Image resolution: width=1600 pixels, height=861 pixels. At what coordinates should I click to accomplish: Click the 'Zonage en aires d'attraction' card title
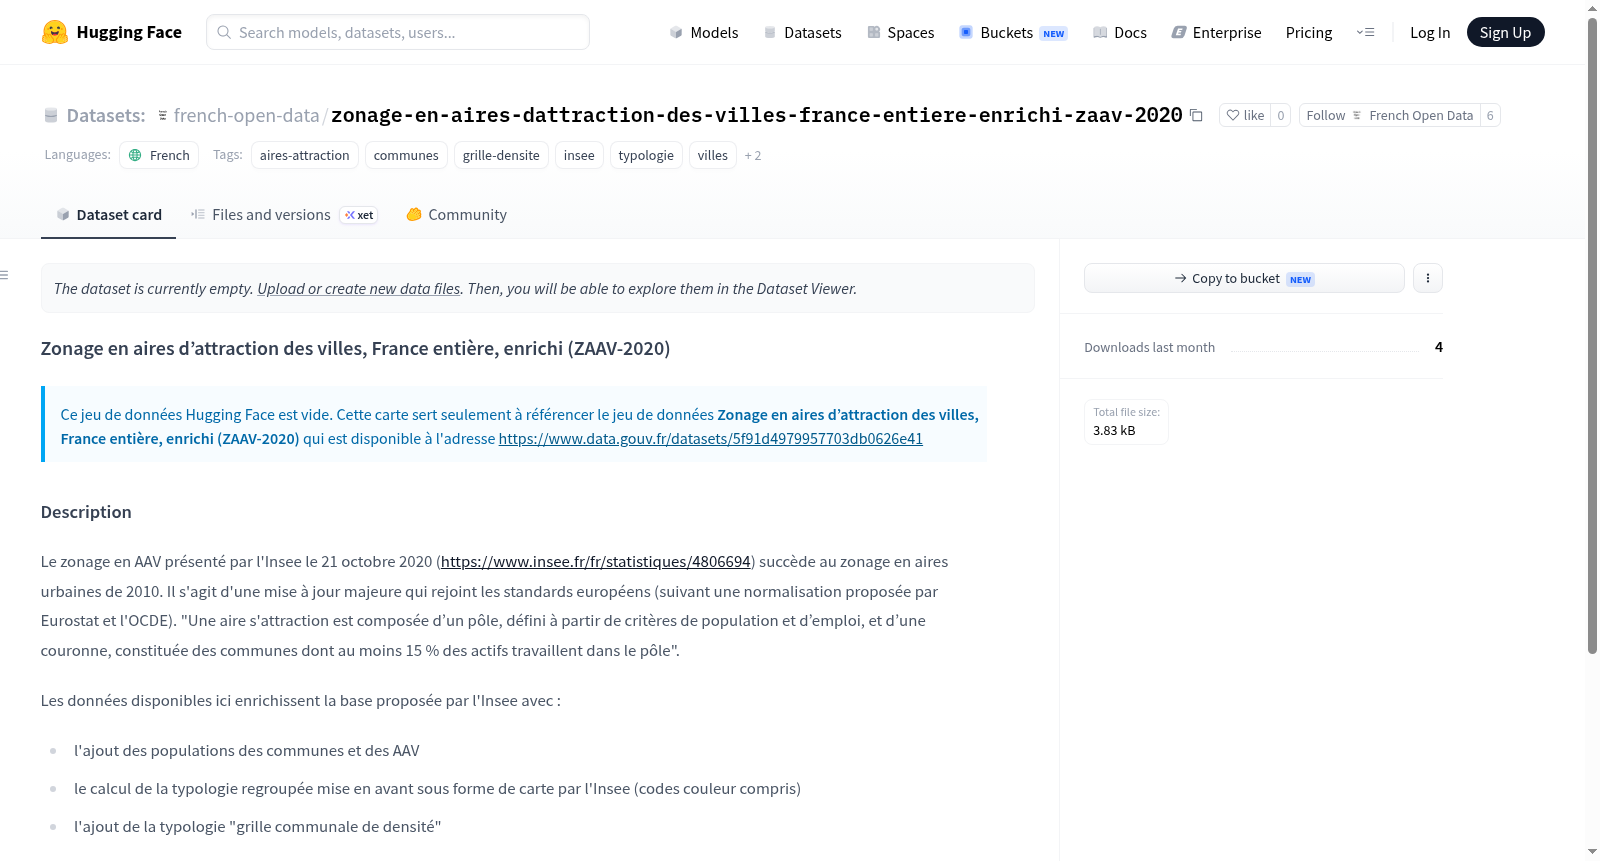click(x=355, y=348)
